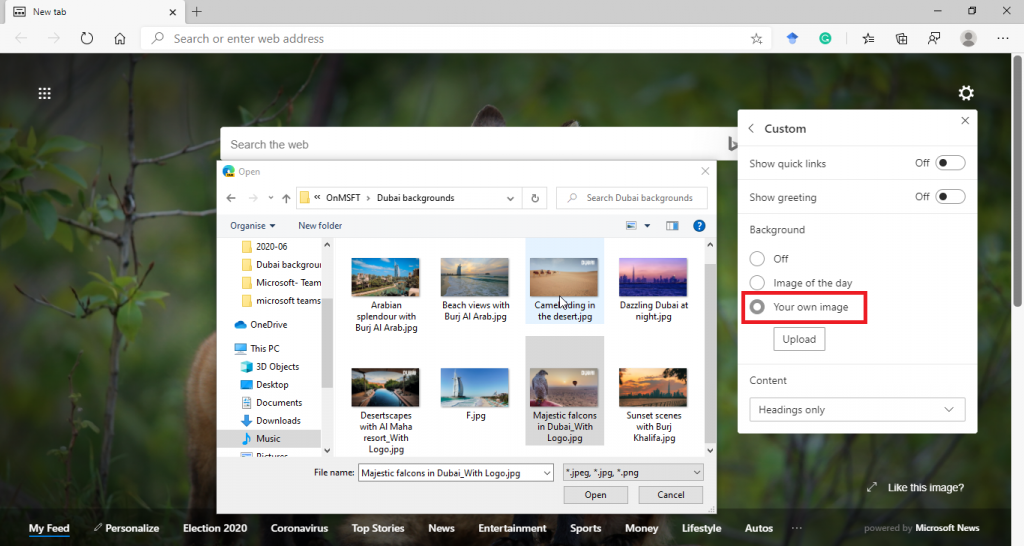Open the Entertainment tab
The width and height of the screenshot is (1024, 546).
coord(512,528)
